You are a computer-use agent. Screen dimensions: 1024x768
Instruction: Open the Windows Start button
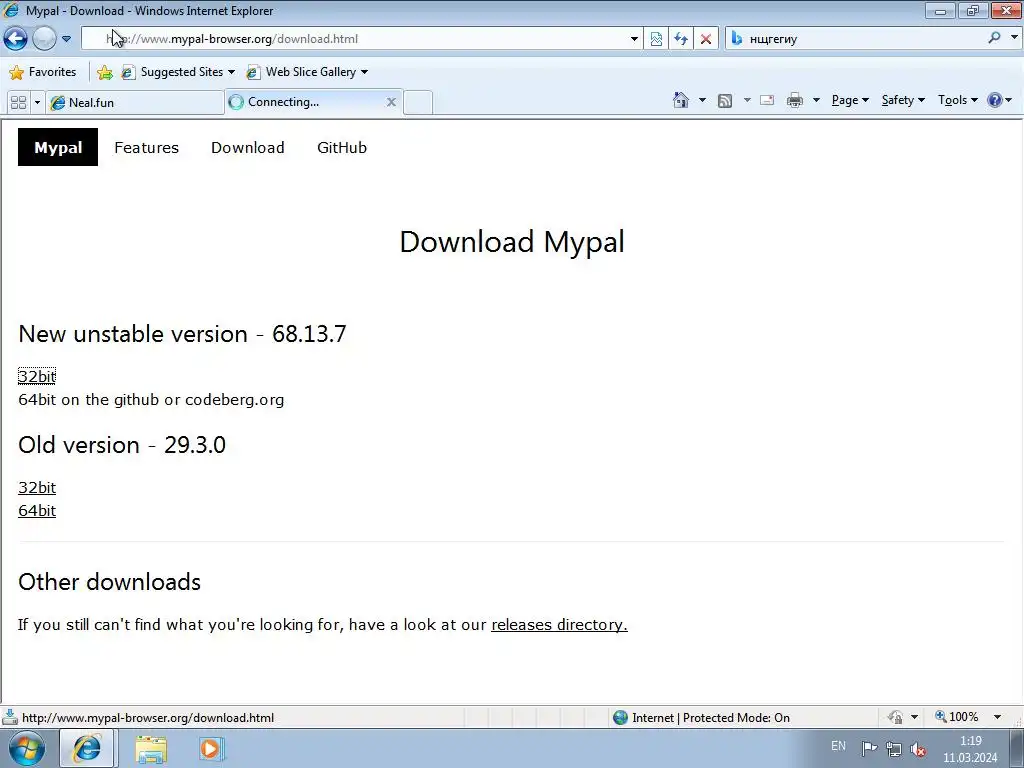coord(27,748)
